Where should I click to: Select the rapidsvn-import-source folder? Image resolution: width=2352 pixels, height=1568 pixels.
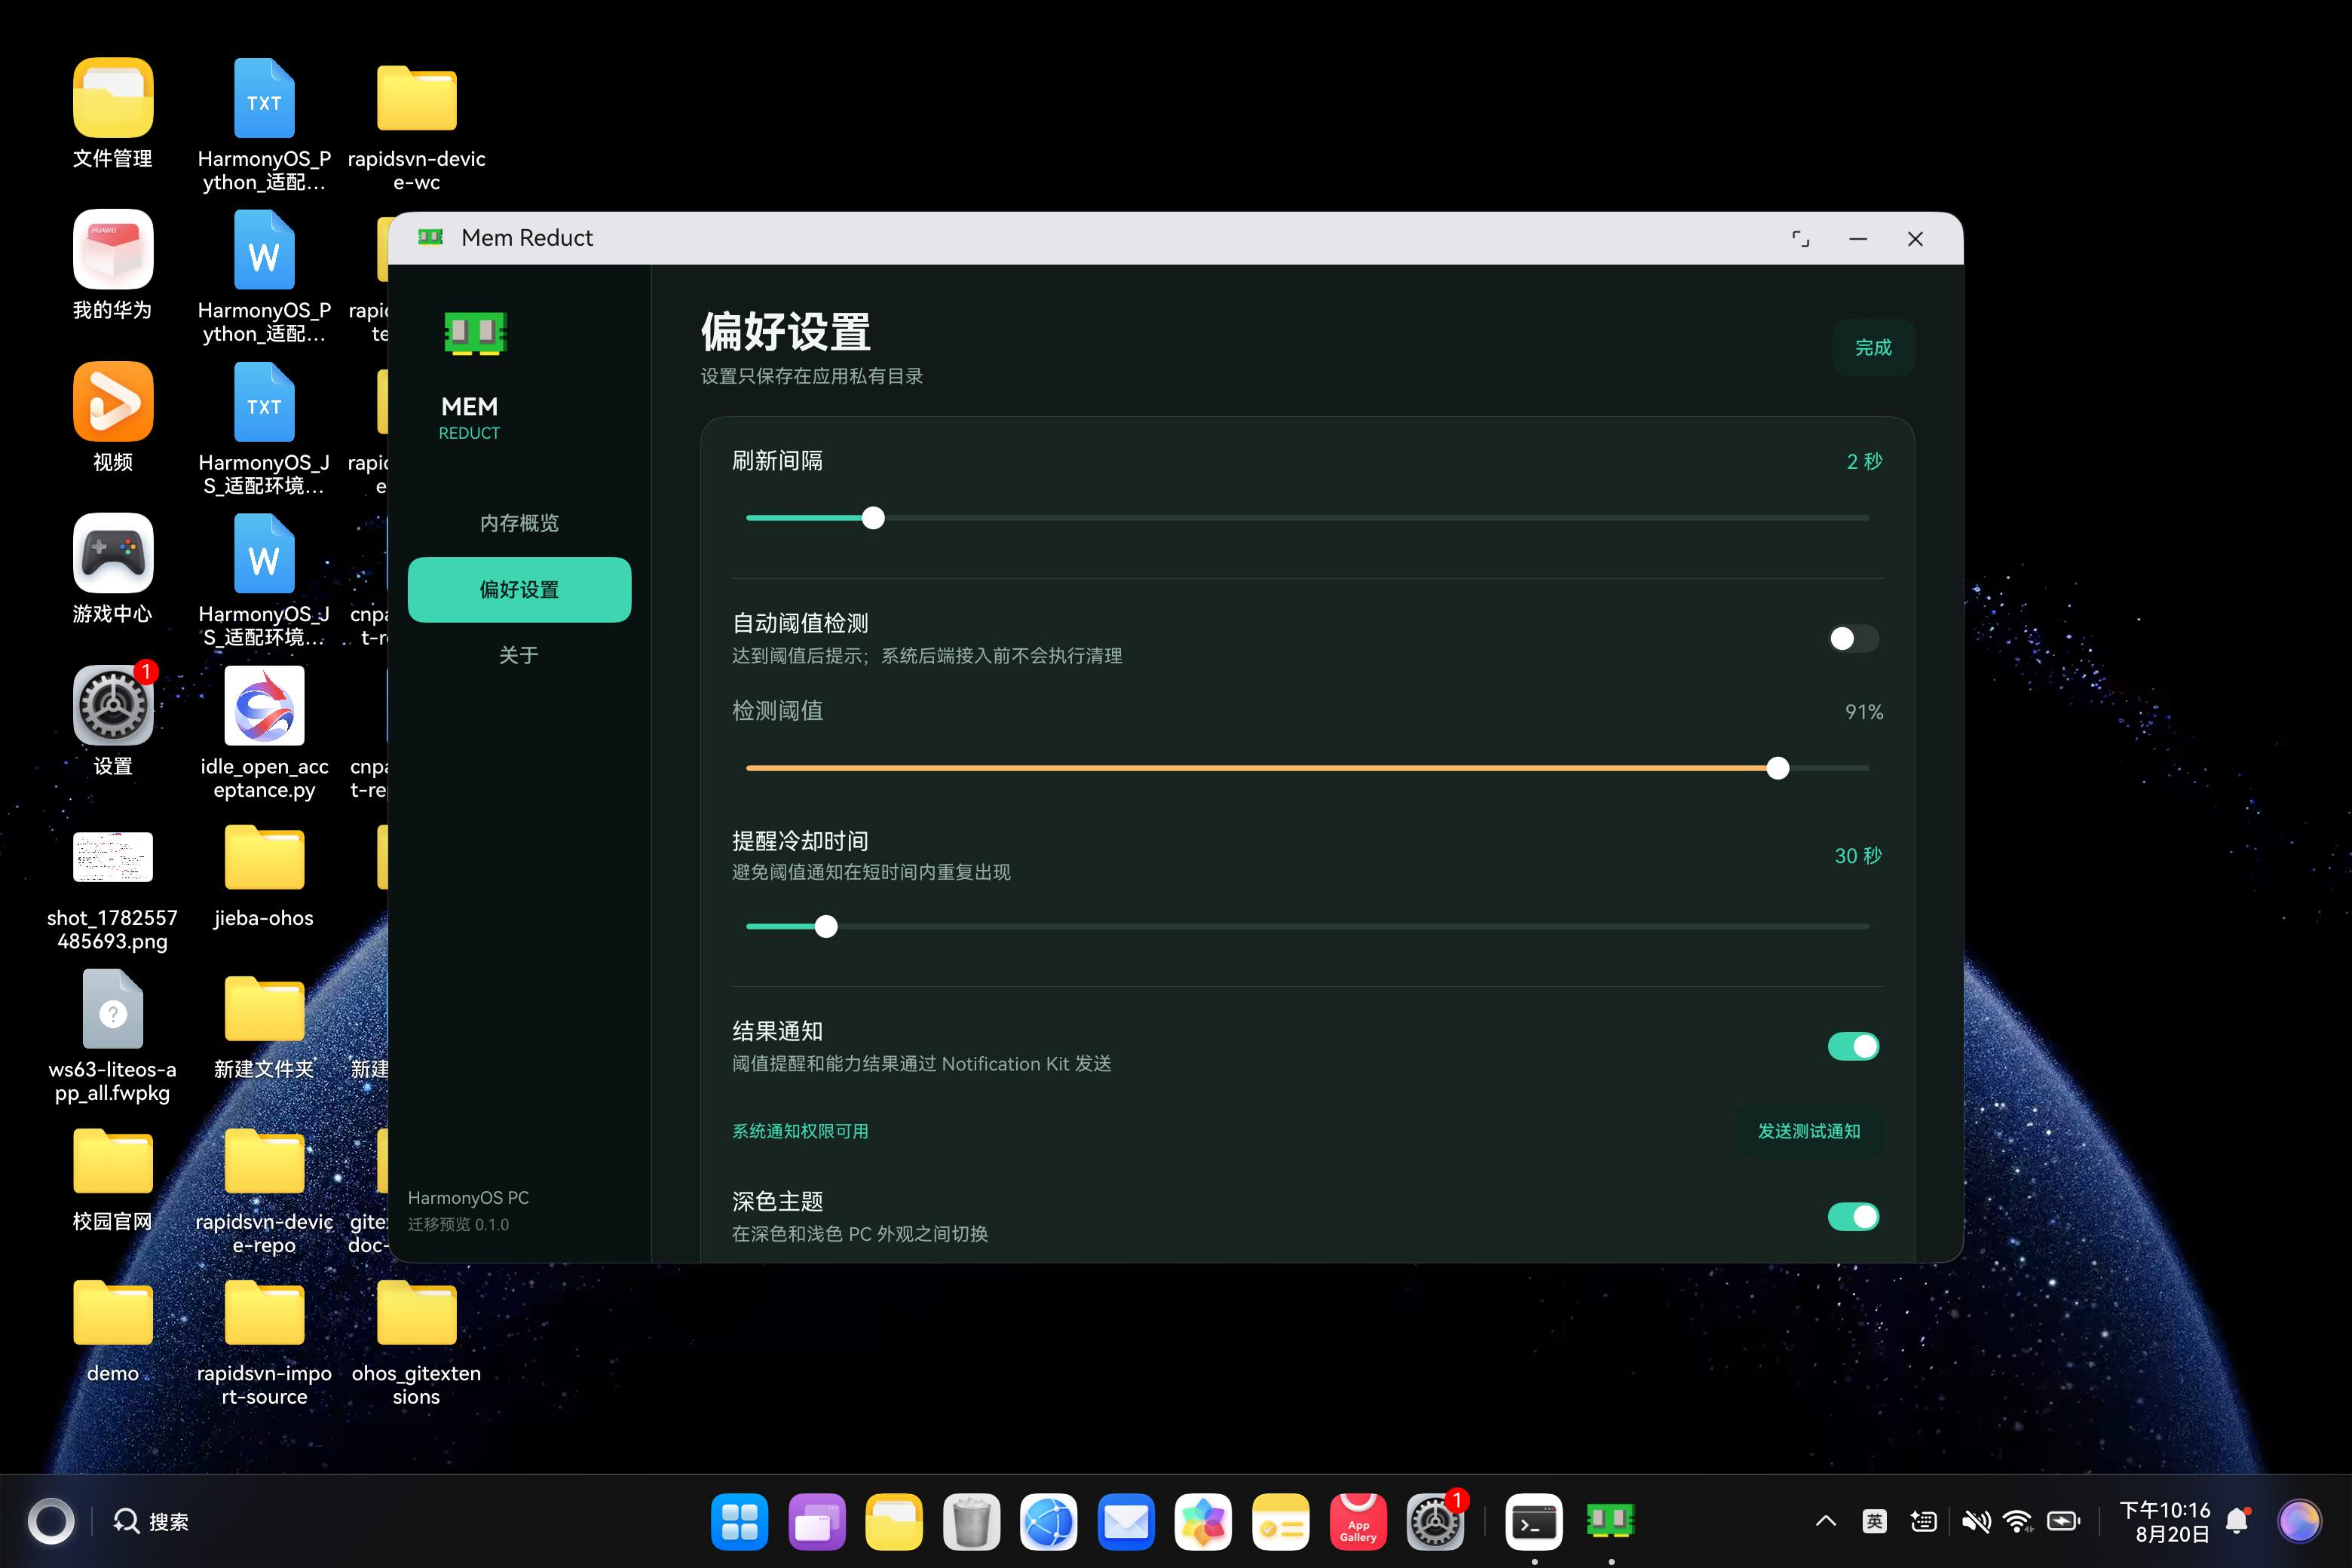264,1313
